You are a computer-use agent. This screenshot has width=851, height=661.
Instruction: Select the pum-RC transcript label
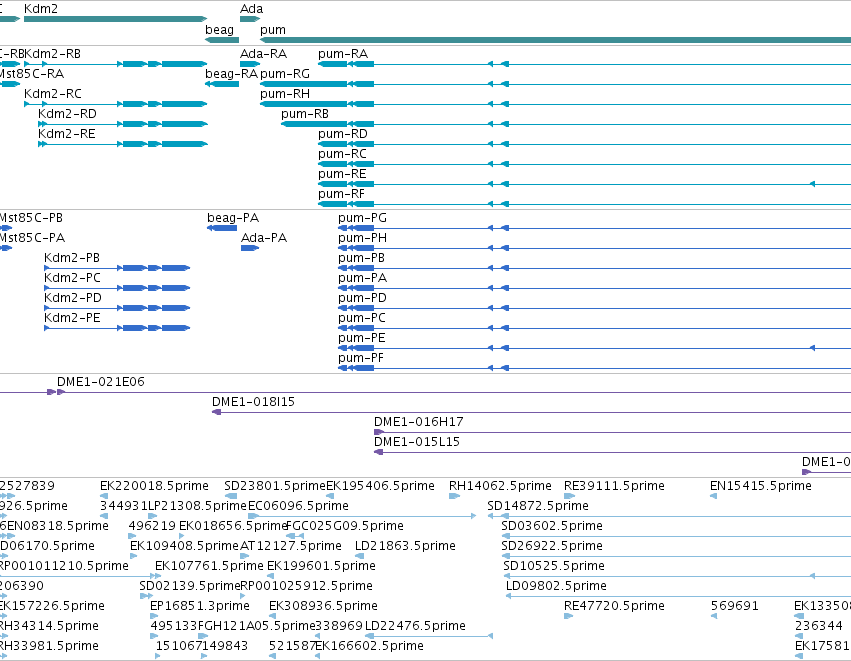pyautogui.click(x=342, y=154)
